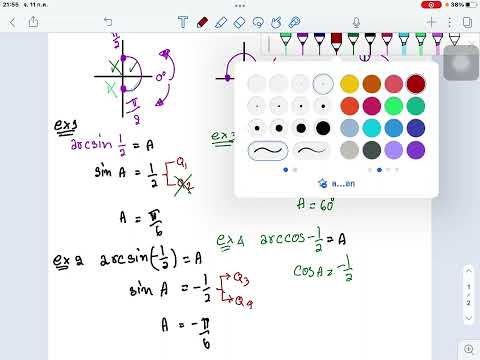This screenshot has width=480, height=360.
Task: Pick the dark red color swatch
Action: click(x=416, y=84)
